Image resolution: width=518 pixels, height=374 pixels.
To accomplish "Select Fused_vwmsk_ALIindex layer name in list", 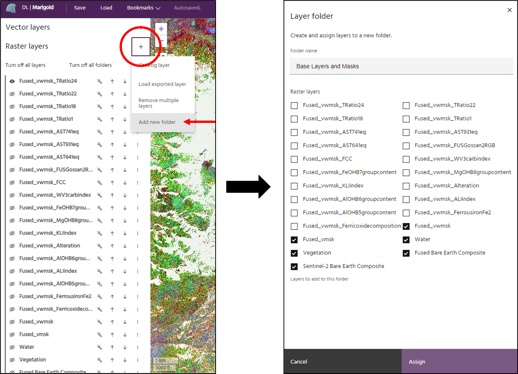I will point(48,271).
